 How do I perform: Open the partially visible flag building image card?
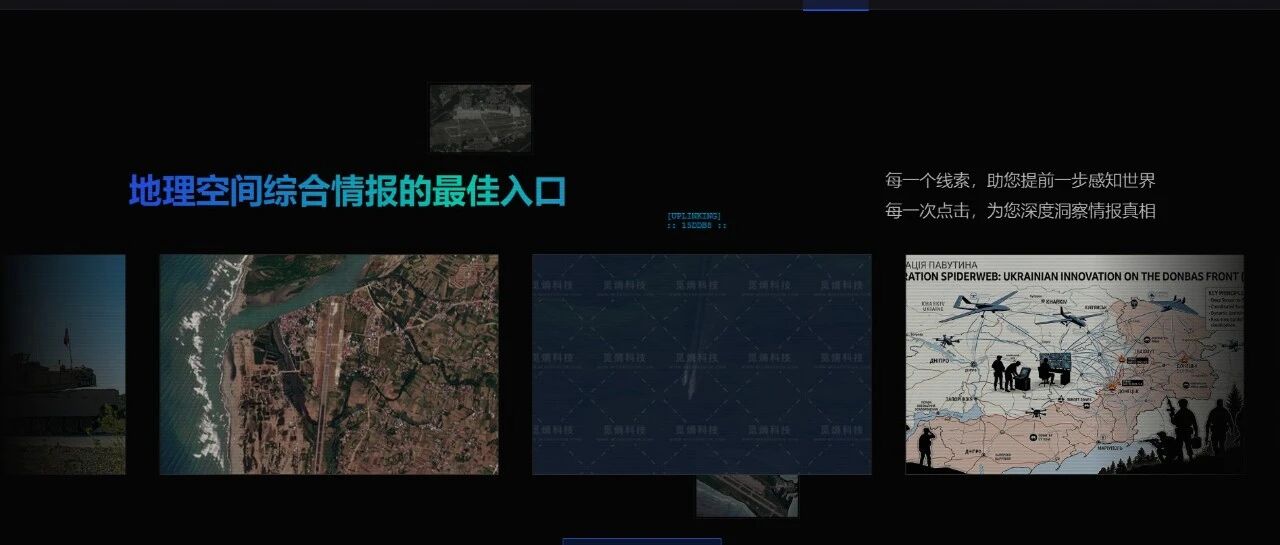(x=62, y=364)
